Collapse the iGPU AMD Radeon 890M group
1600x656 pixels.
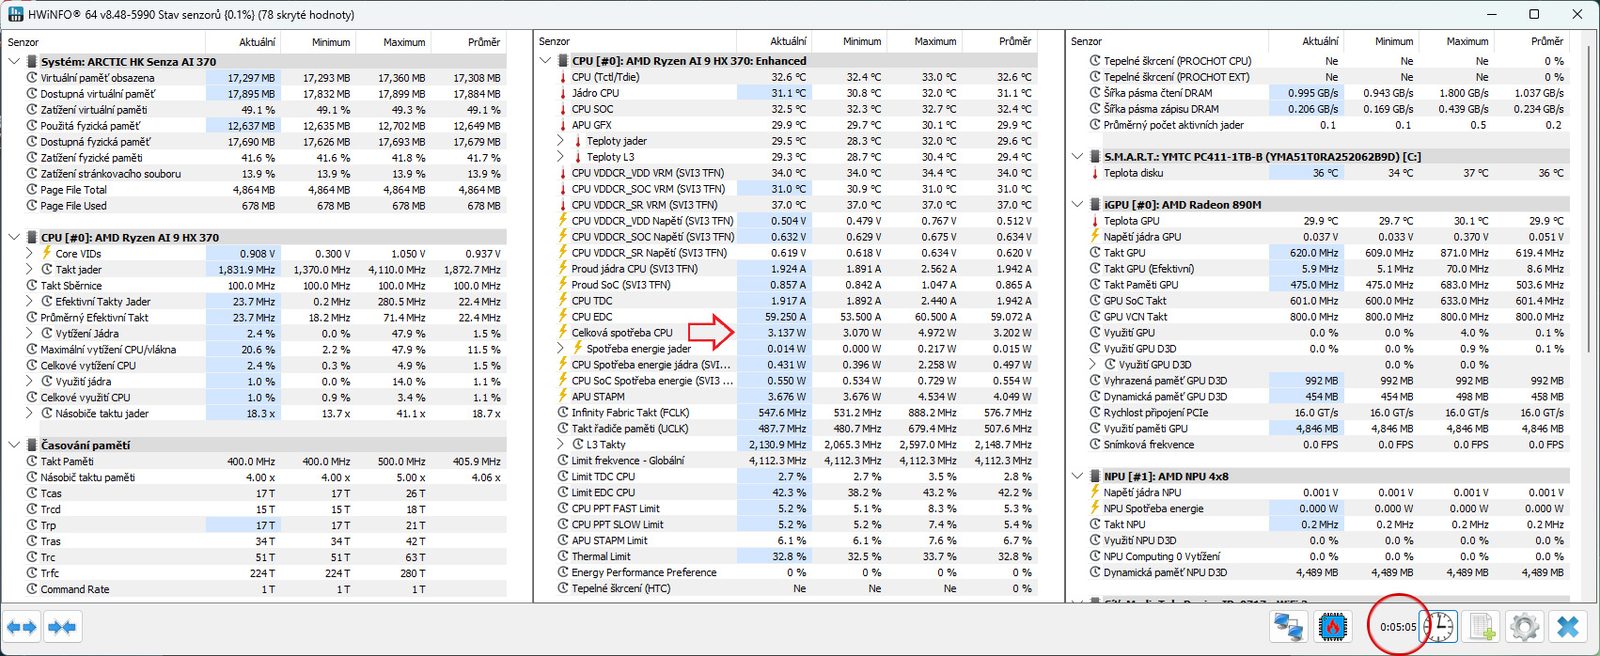(1077, 205)
